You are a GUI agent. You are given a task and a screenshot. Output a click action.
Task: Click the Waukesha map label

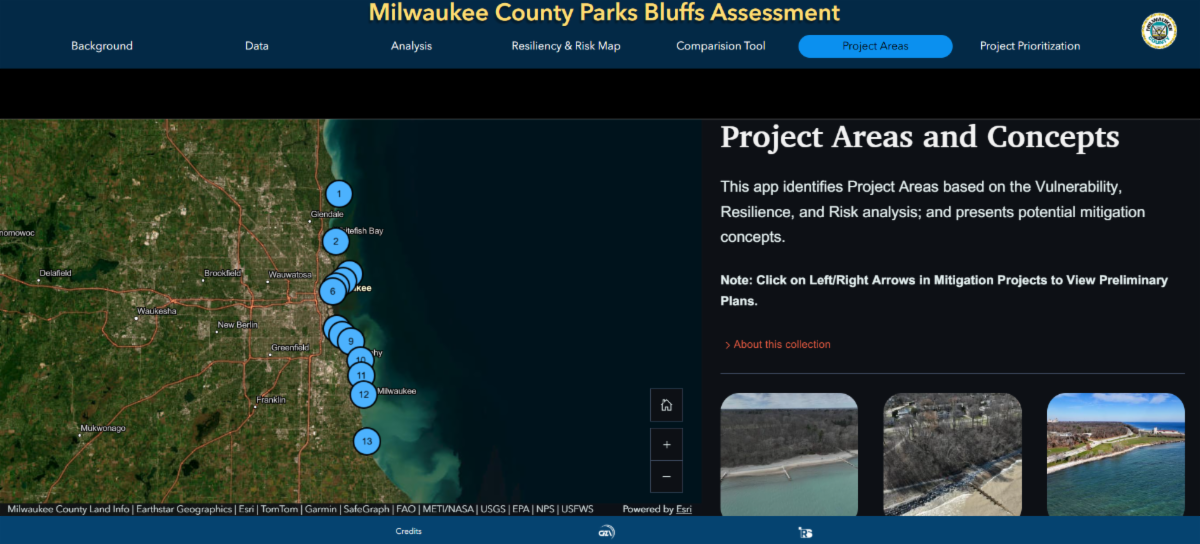click(158, 311)
